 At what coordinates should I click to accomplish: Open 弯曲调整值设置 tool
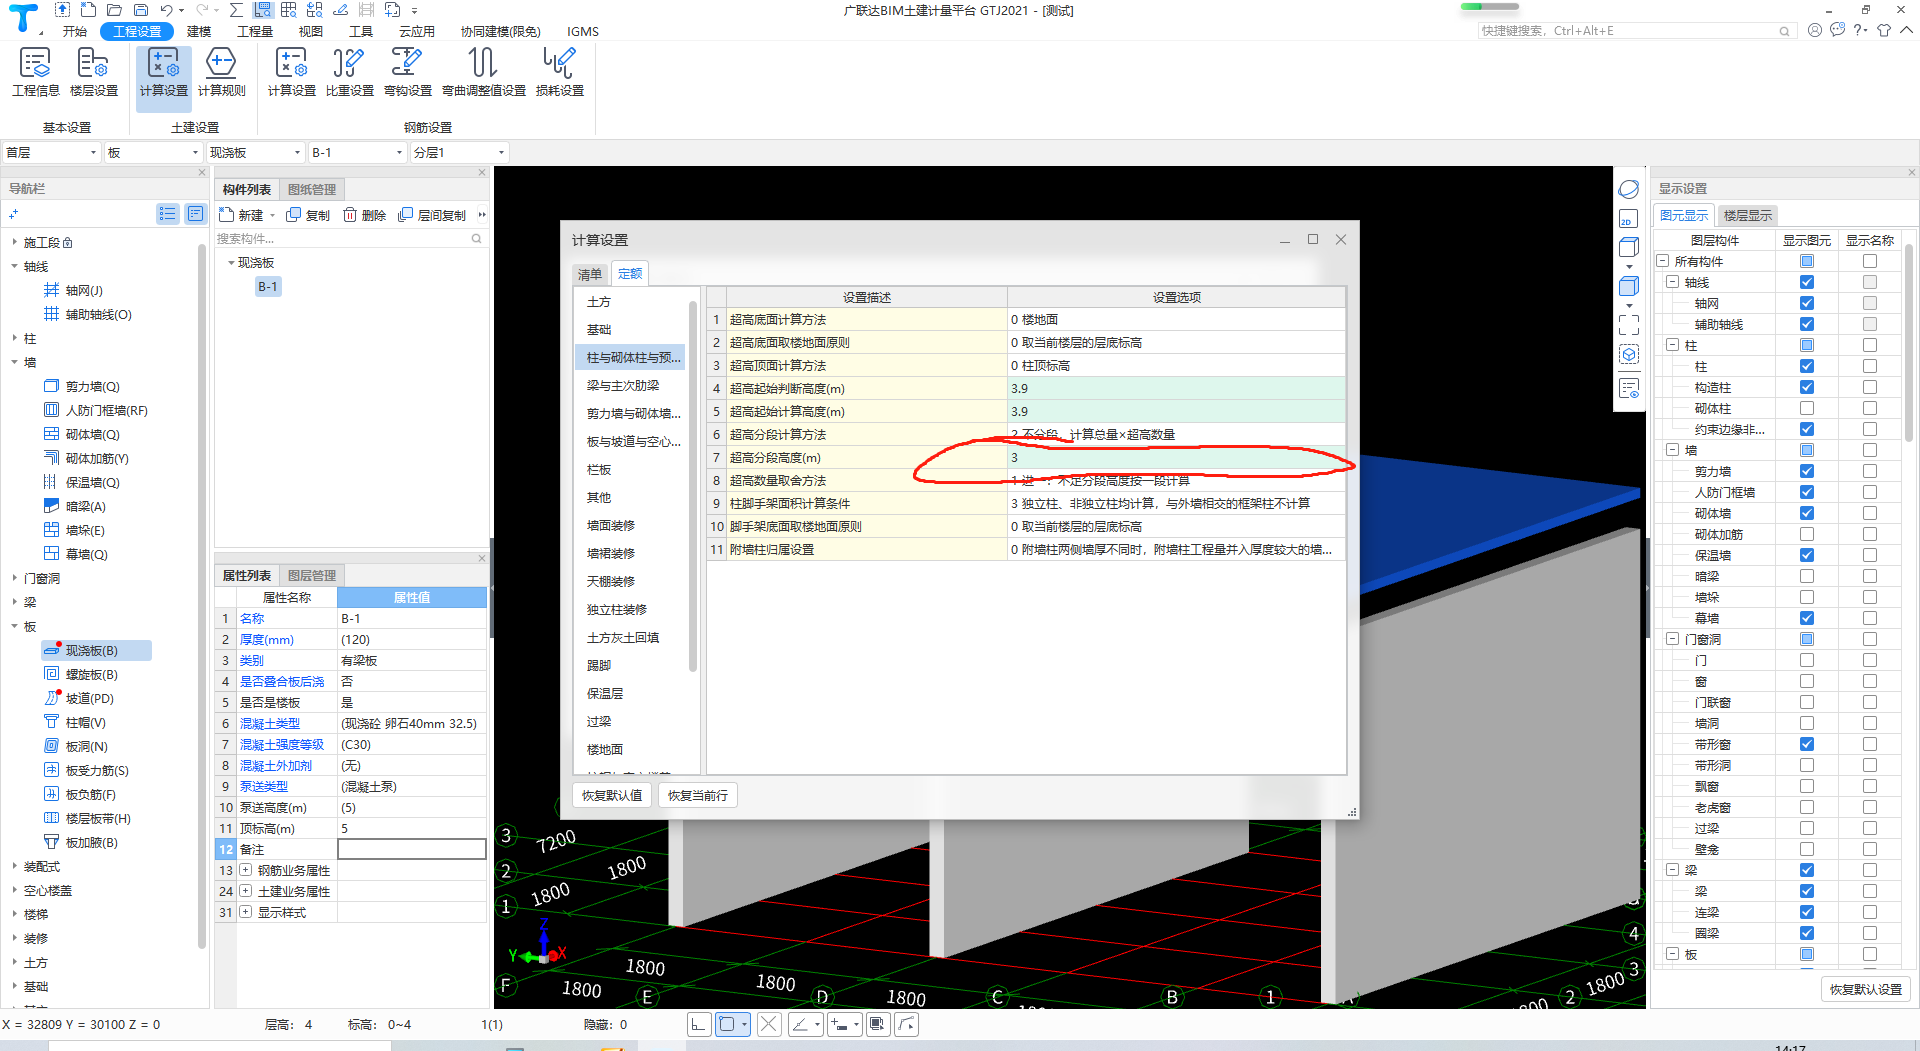(483, 72)
